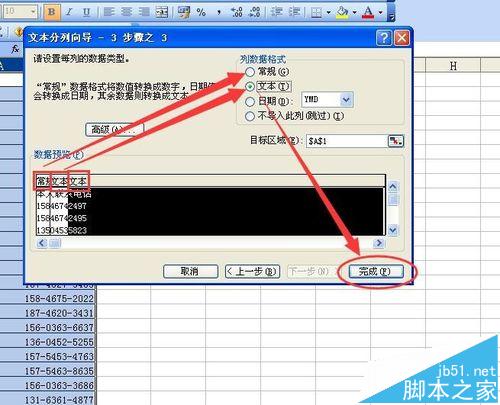Open Font Color dropdown arrow

point(380,12)
